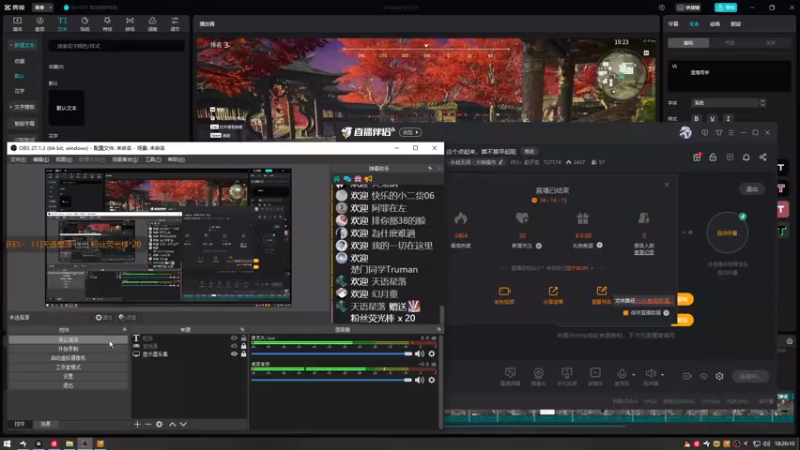Open the gear settings icon in companion bottom bar
This screenshot has height=450, width=800.
point(719,376)
